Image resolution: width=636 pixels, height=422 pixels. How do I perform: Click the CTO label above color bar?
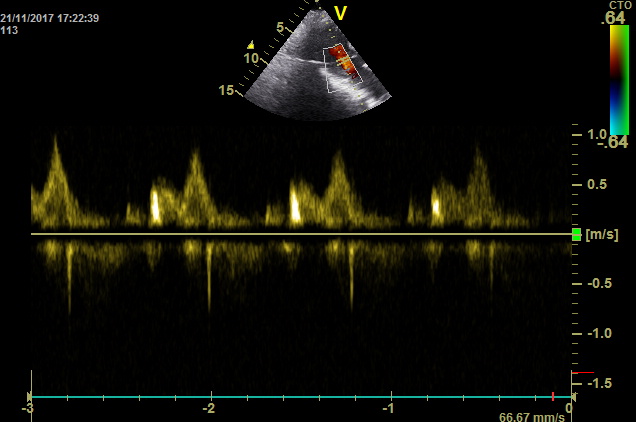(x=620, y=5)
